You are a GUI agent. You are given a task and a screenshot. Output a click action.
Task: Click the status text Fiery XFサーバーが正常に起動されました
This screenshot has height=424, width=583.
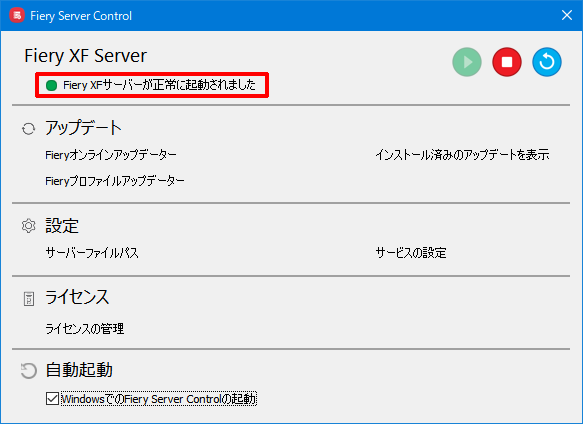(160, 85)
